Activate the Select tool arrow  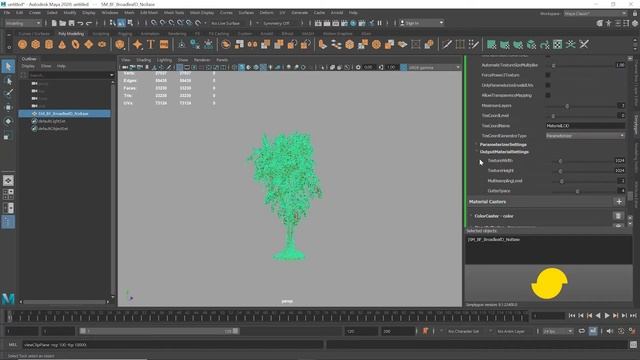pos(8,67)
